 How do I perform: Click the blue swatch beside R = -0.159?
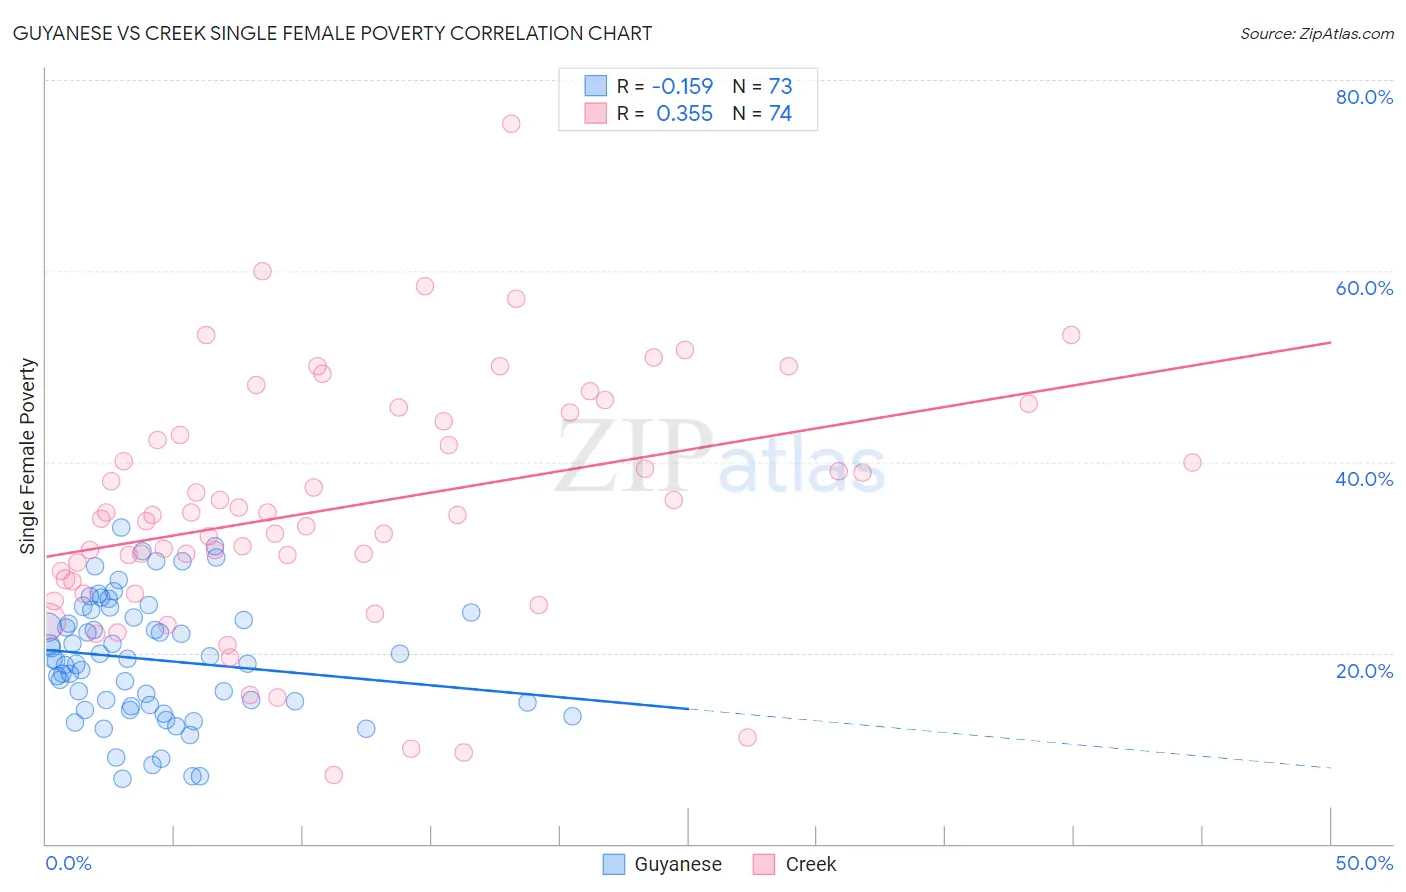pyautogui.click(x=595, y=86)
